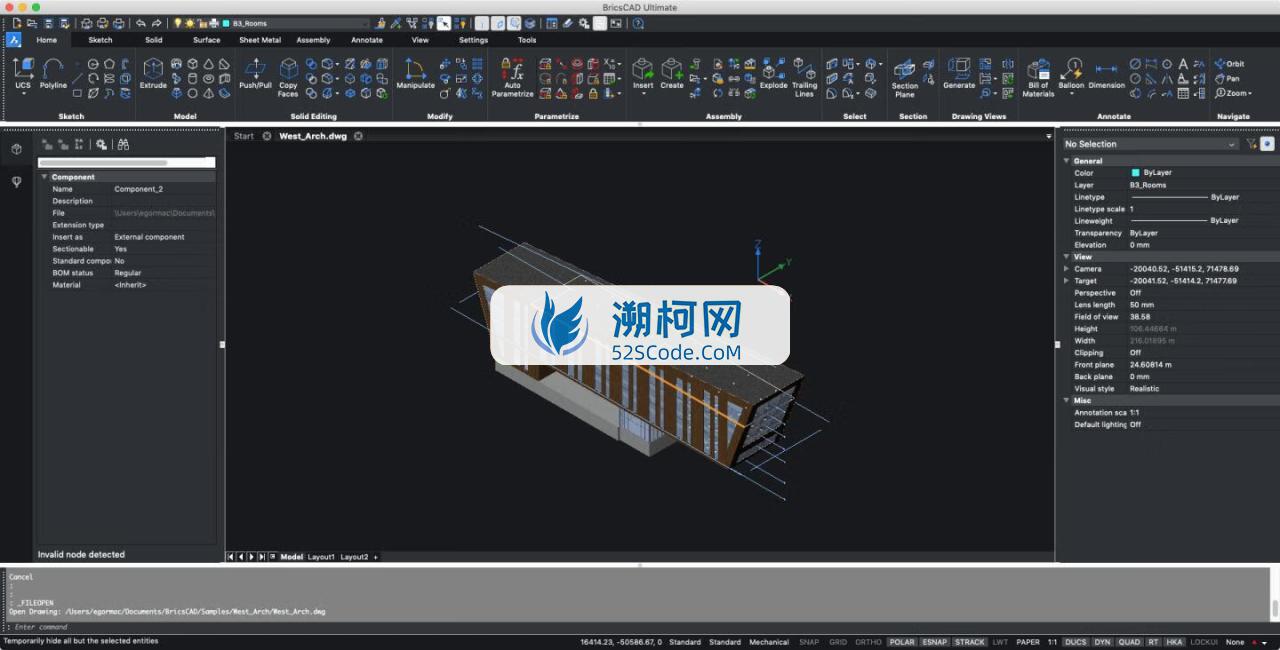The height and width of the screenshot is (650, 1280).
Task: Choose the Copy Faces tool
Action: (x=288, y=77)
